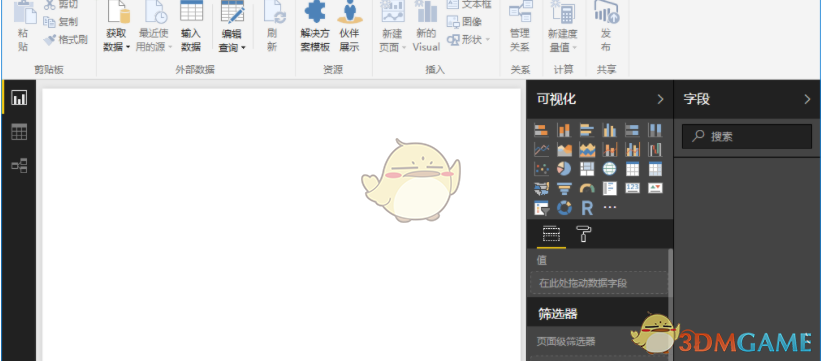Image resolution: width=823 pixels, height=361 pixels.
Task: Choose the Map globe visual
Action: (x=609, y=168)
